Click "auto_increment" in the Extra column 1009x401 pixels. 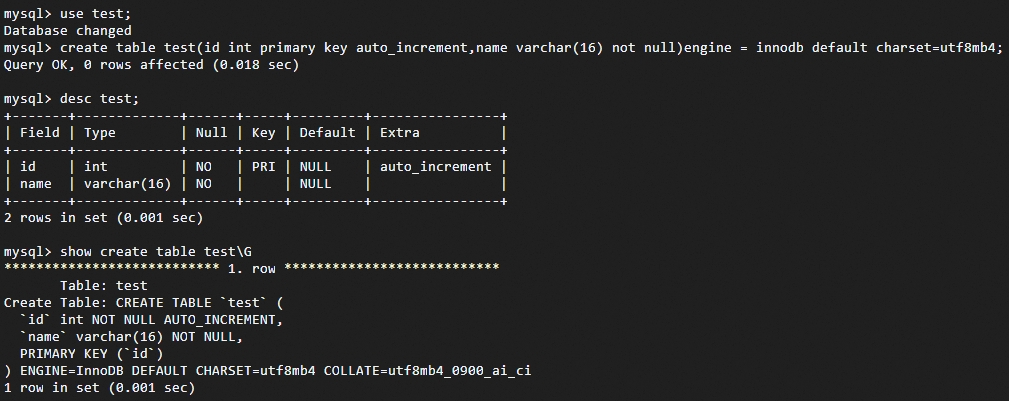tap(436, 167)
